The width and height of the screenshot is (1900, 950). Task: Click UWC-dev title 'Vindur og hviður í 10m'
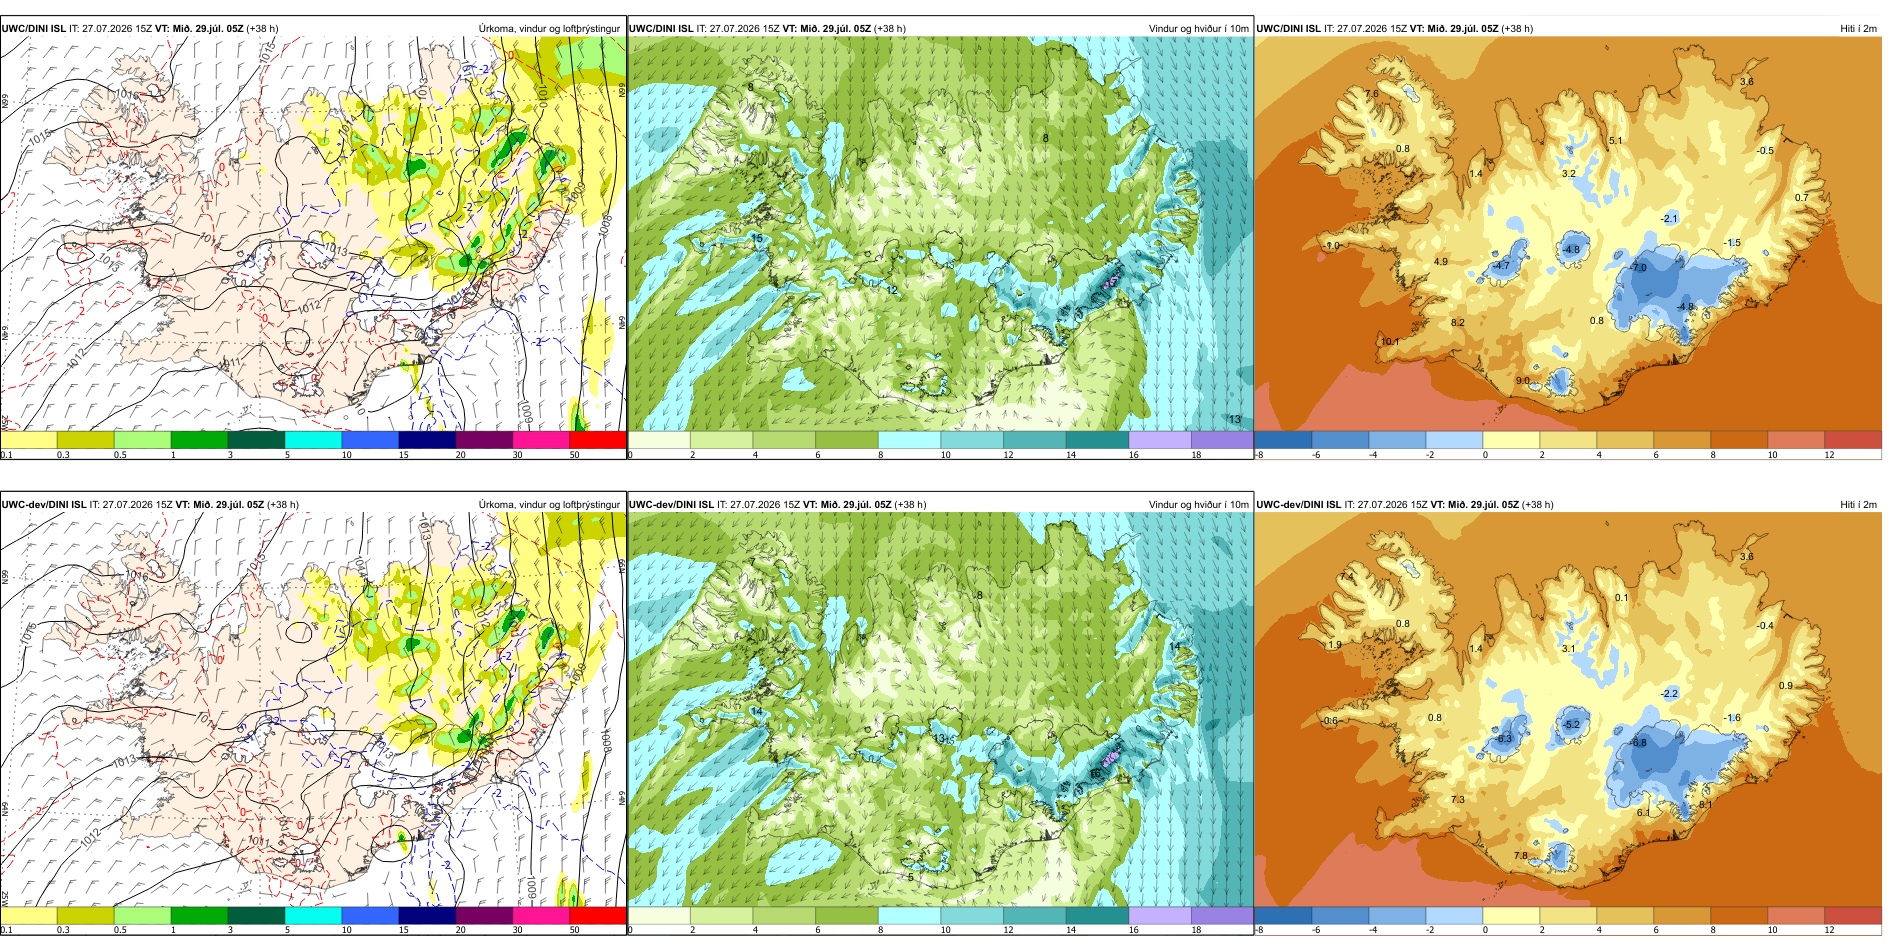1198,505
